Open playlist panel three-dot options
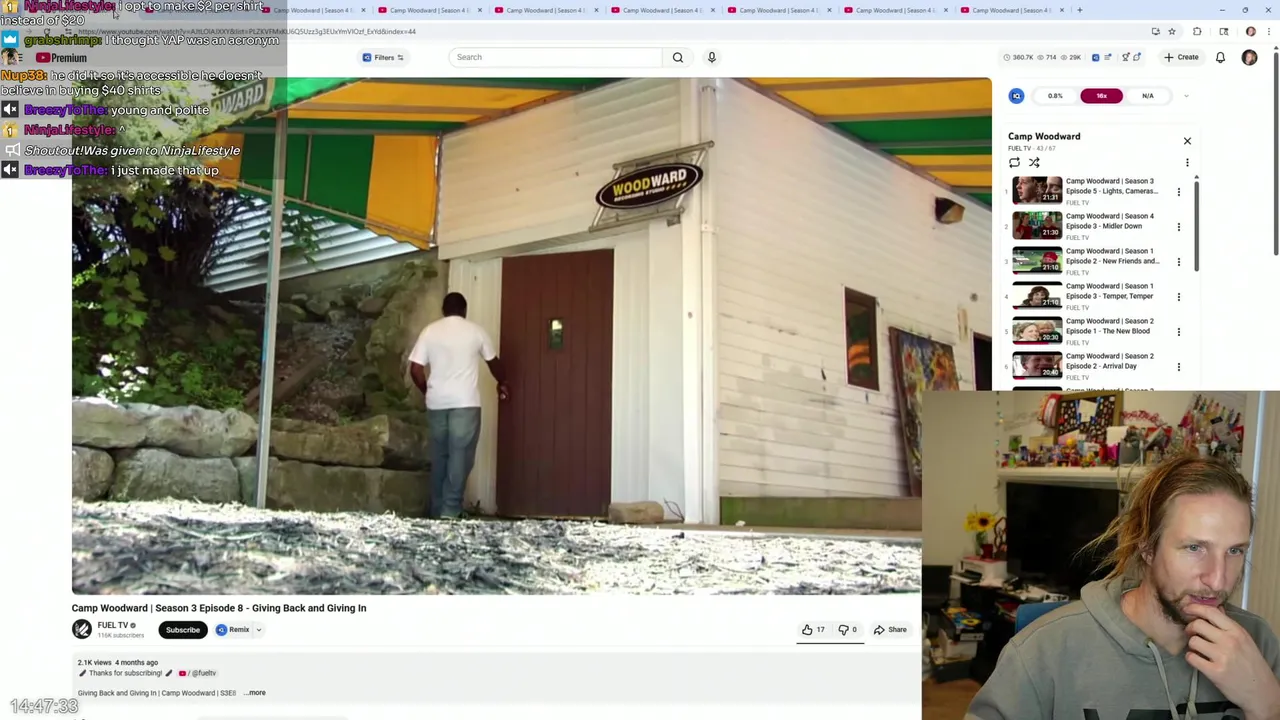The width and height of the screenshot is (1280, 720). pyautogui.click(x=1187, y=162)
